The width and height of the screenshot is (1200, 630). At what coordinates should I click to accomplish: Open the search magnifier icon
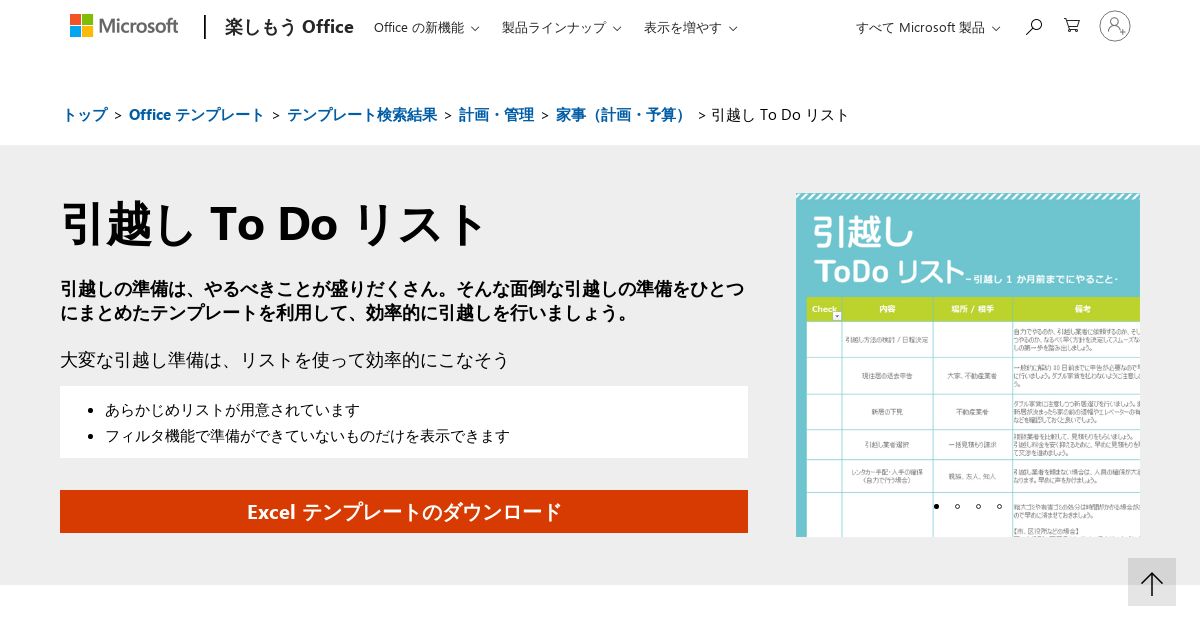(1034, 26)
